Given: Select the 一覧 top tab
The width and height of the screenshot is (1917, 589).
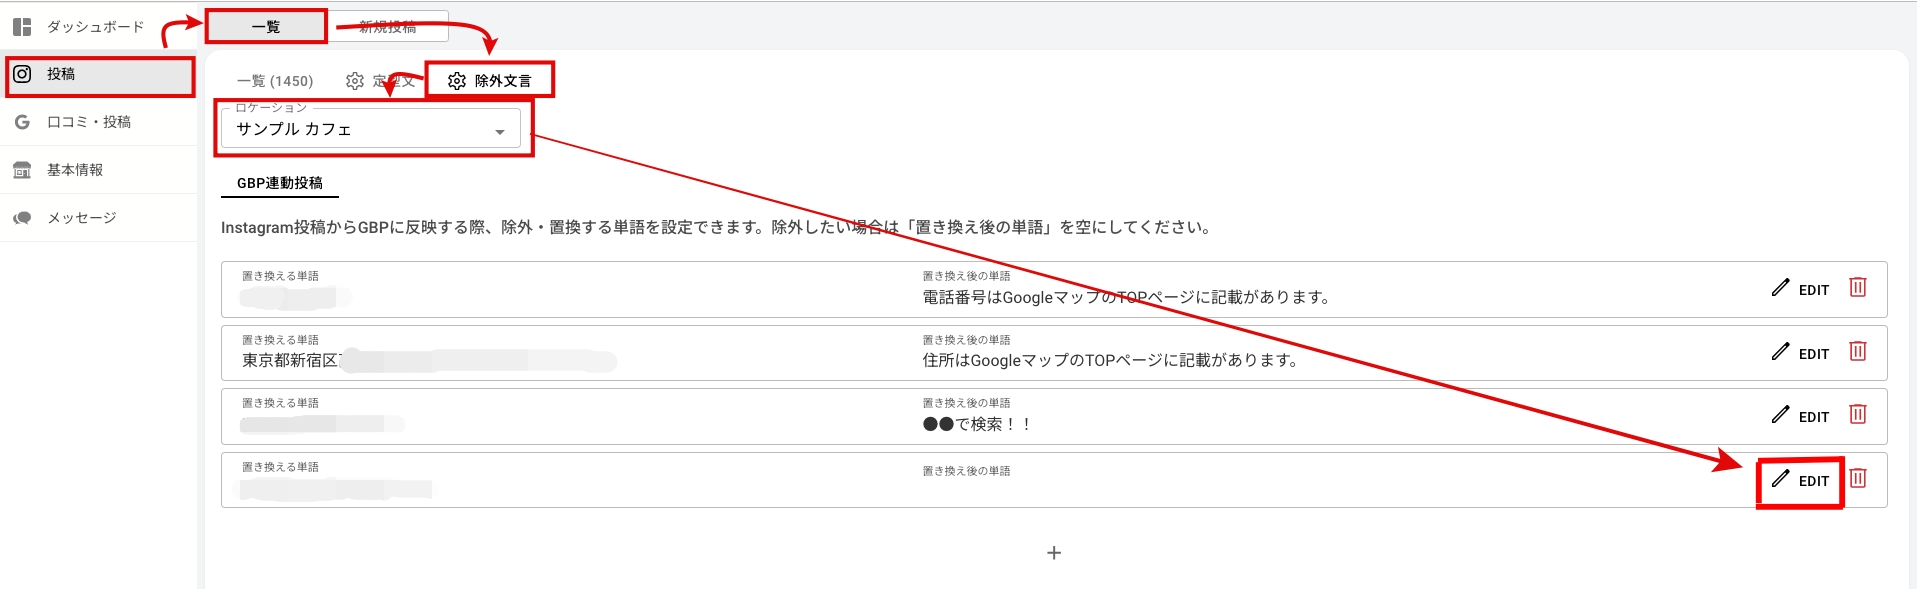Looking at the screenshot, I should tap(266, 27).
